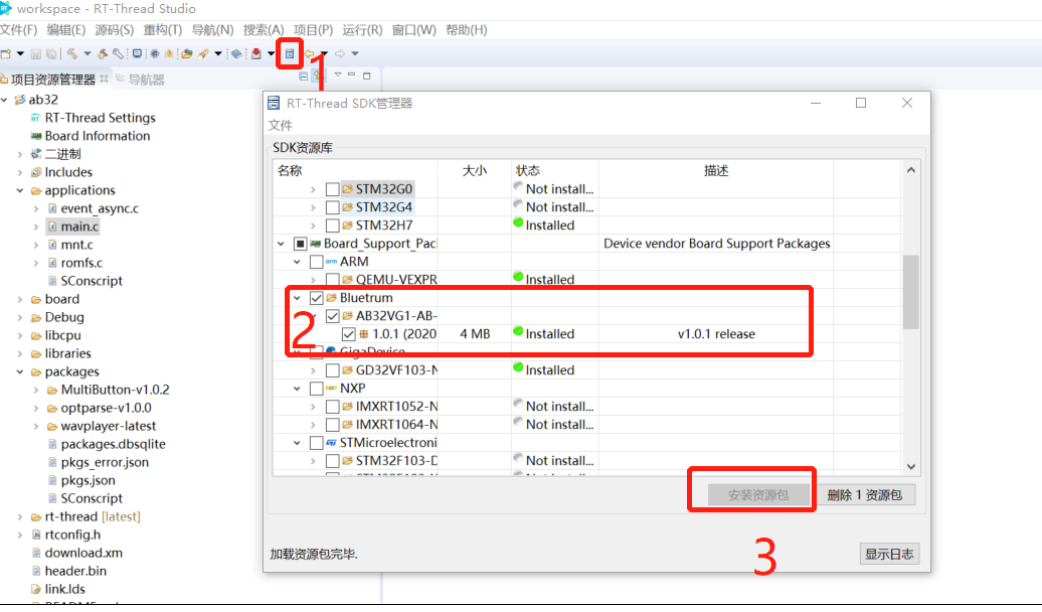Open the 运行(R) menu
Screen dimensions: 1042x612
(362, 30)
